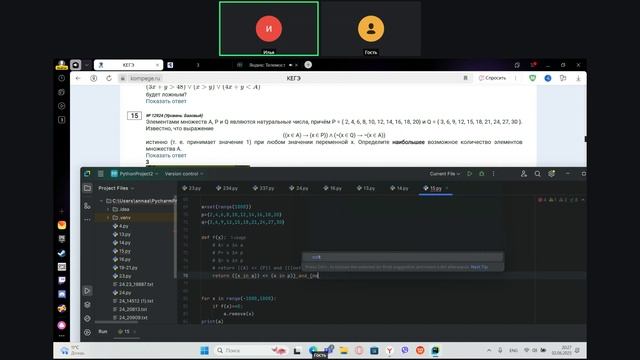Open PyCharm toolbar more actions menu
The height and width of the screenshot is (360, 640).
[493, 174]
